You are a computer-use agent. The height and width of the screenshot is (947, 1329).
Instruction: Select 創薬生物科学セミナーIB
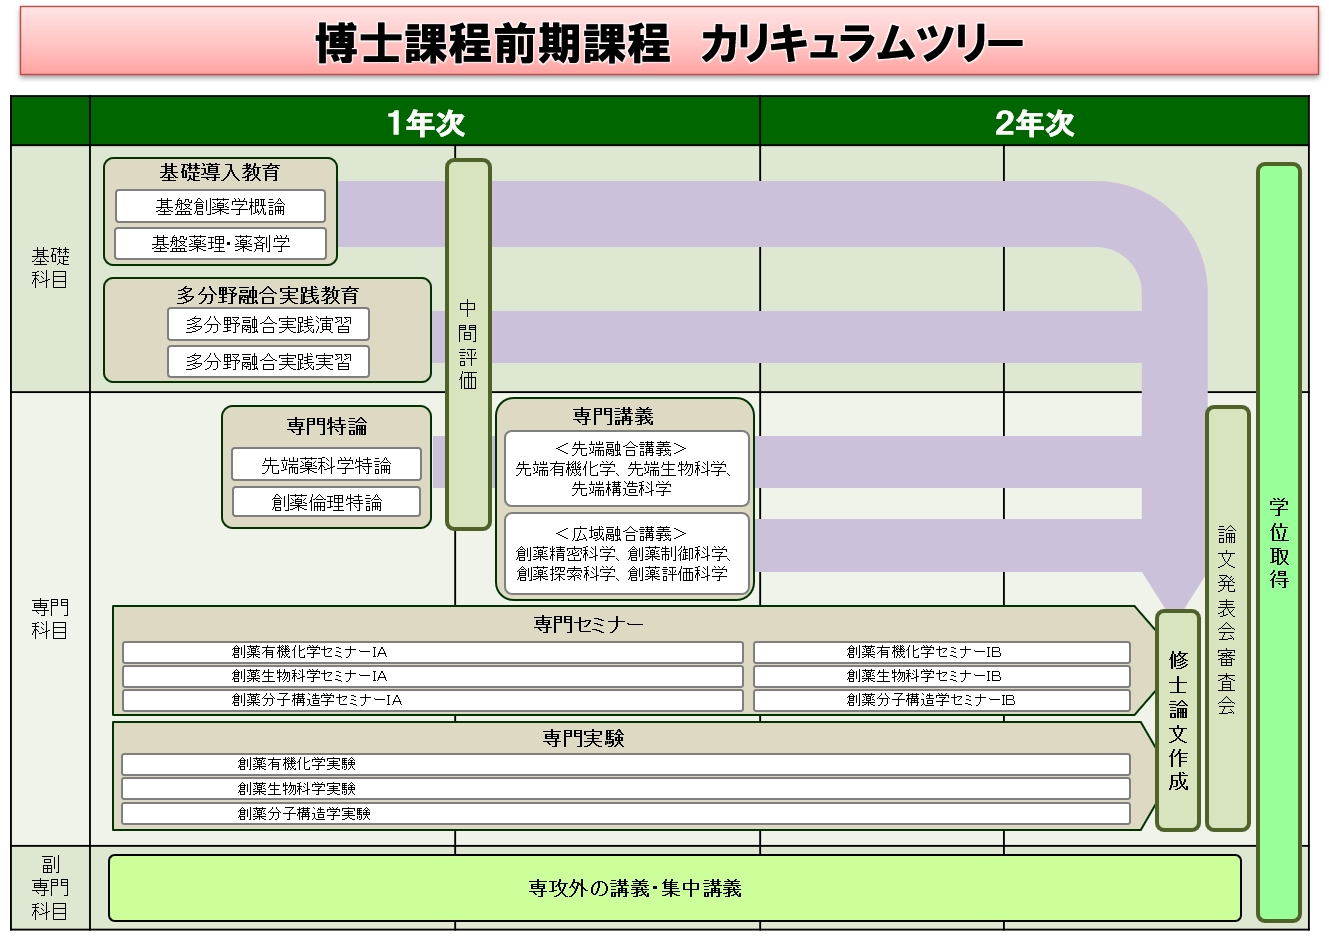[941, 676]
